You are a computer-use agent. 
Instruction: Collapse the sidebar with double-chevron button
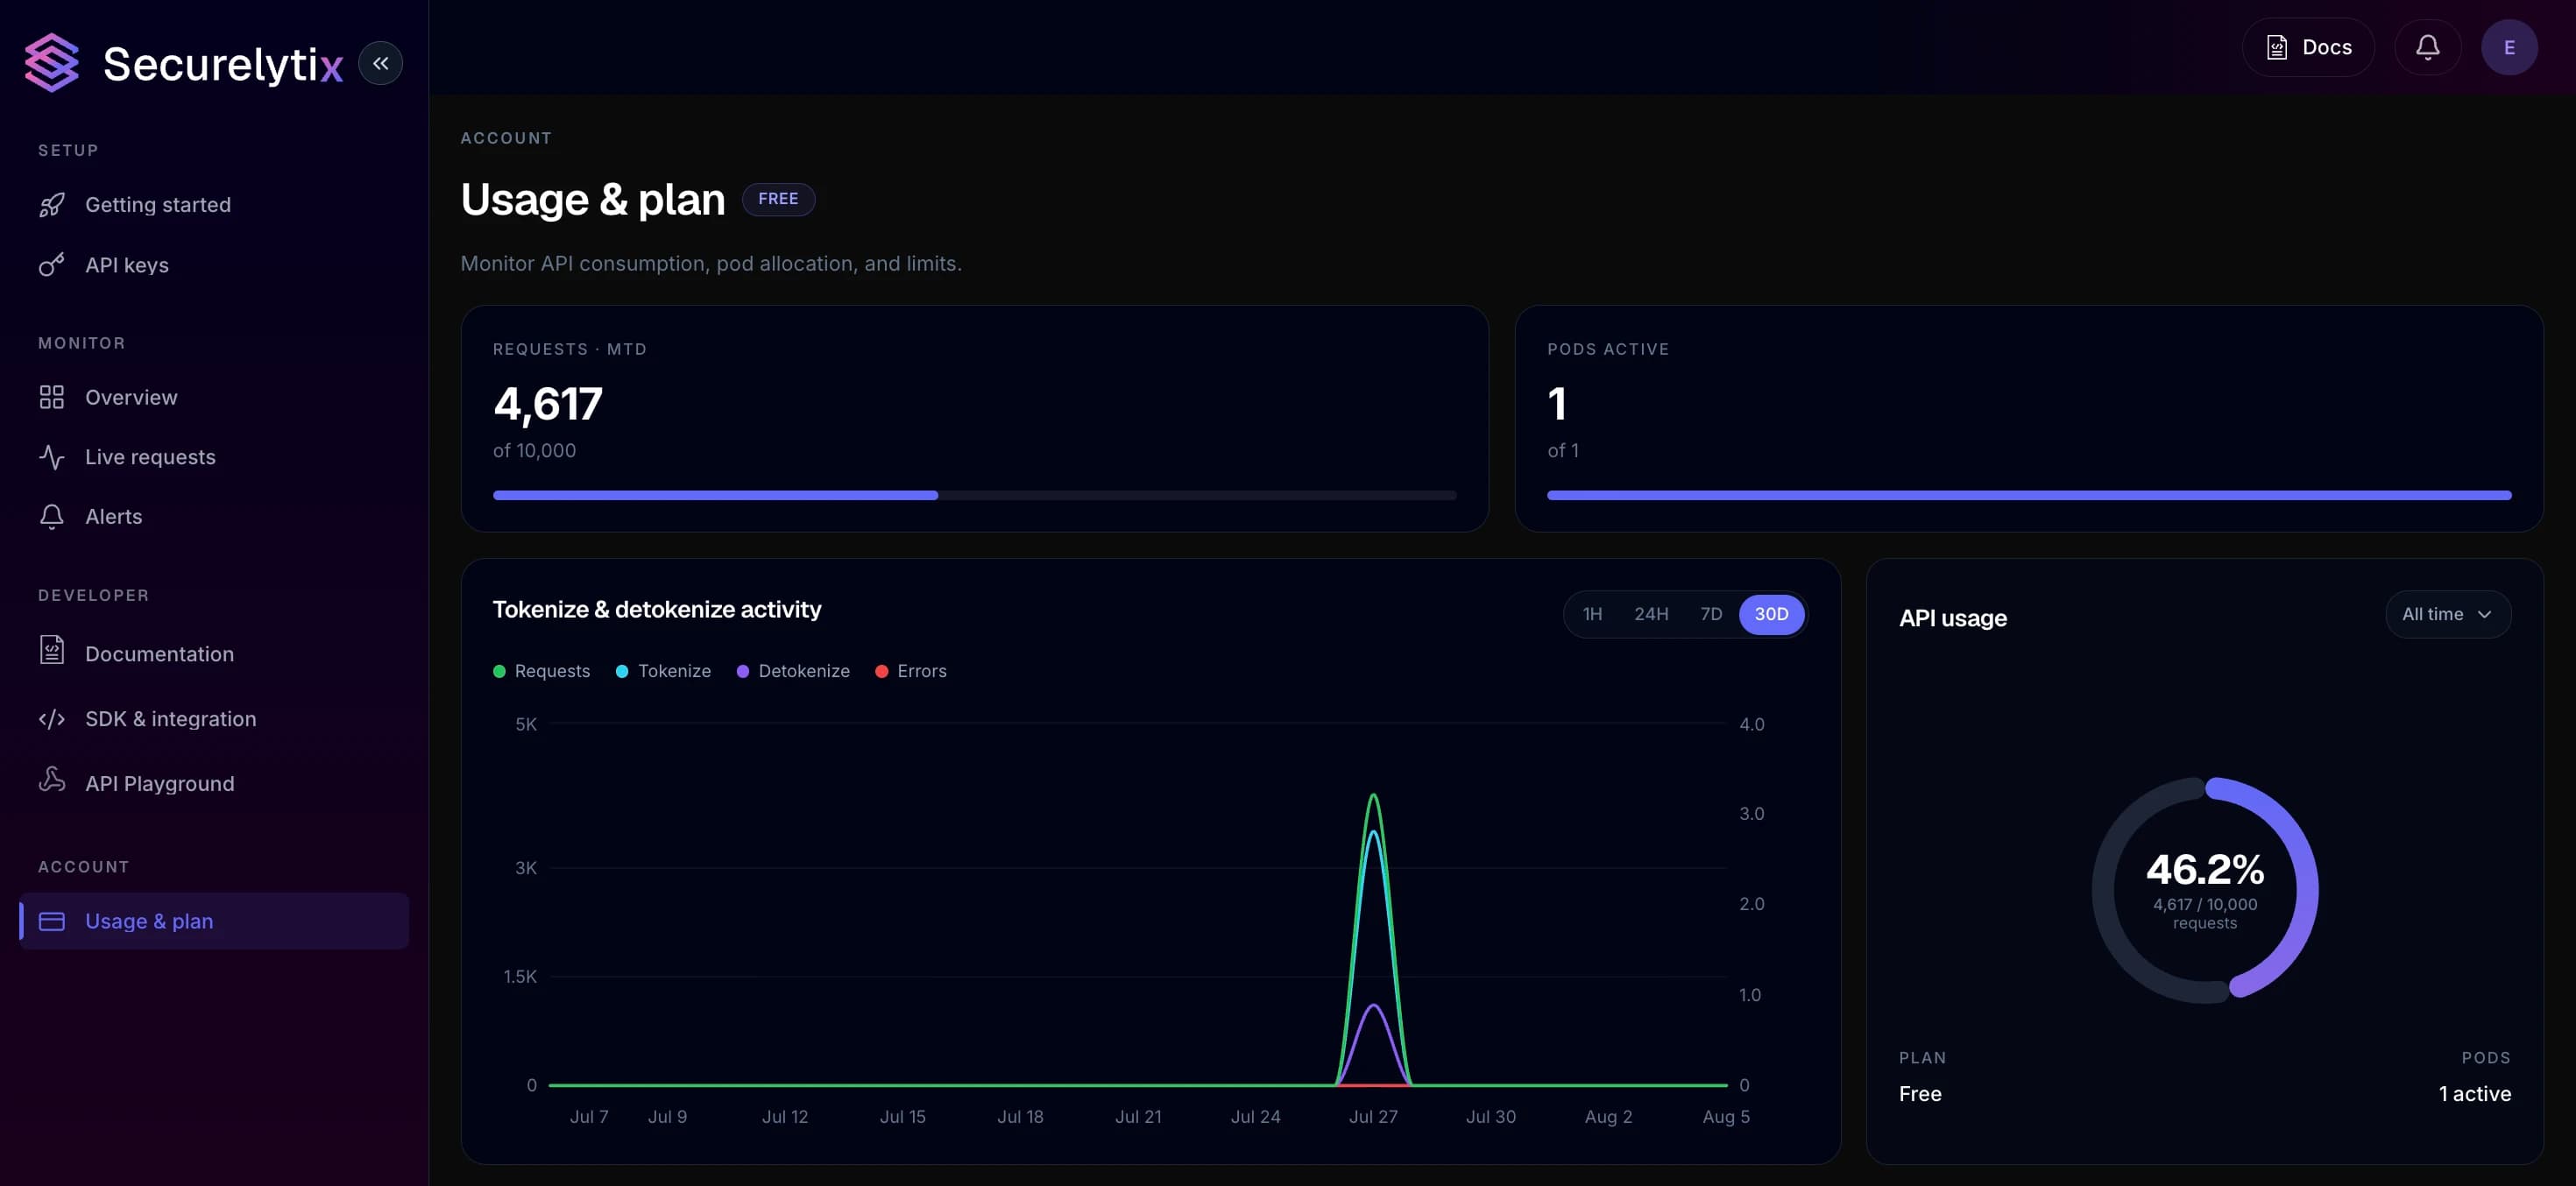point(380,63)
